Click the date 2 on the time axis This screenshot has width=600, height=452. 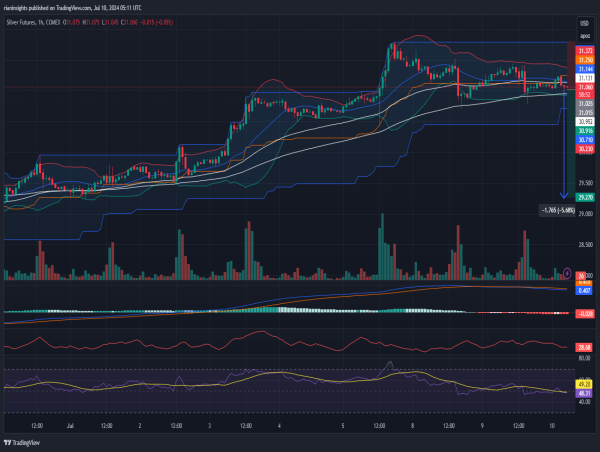click(140, 426)
